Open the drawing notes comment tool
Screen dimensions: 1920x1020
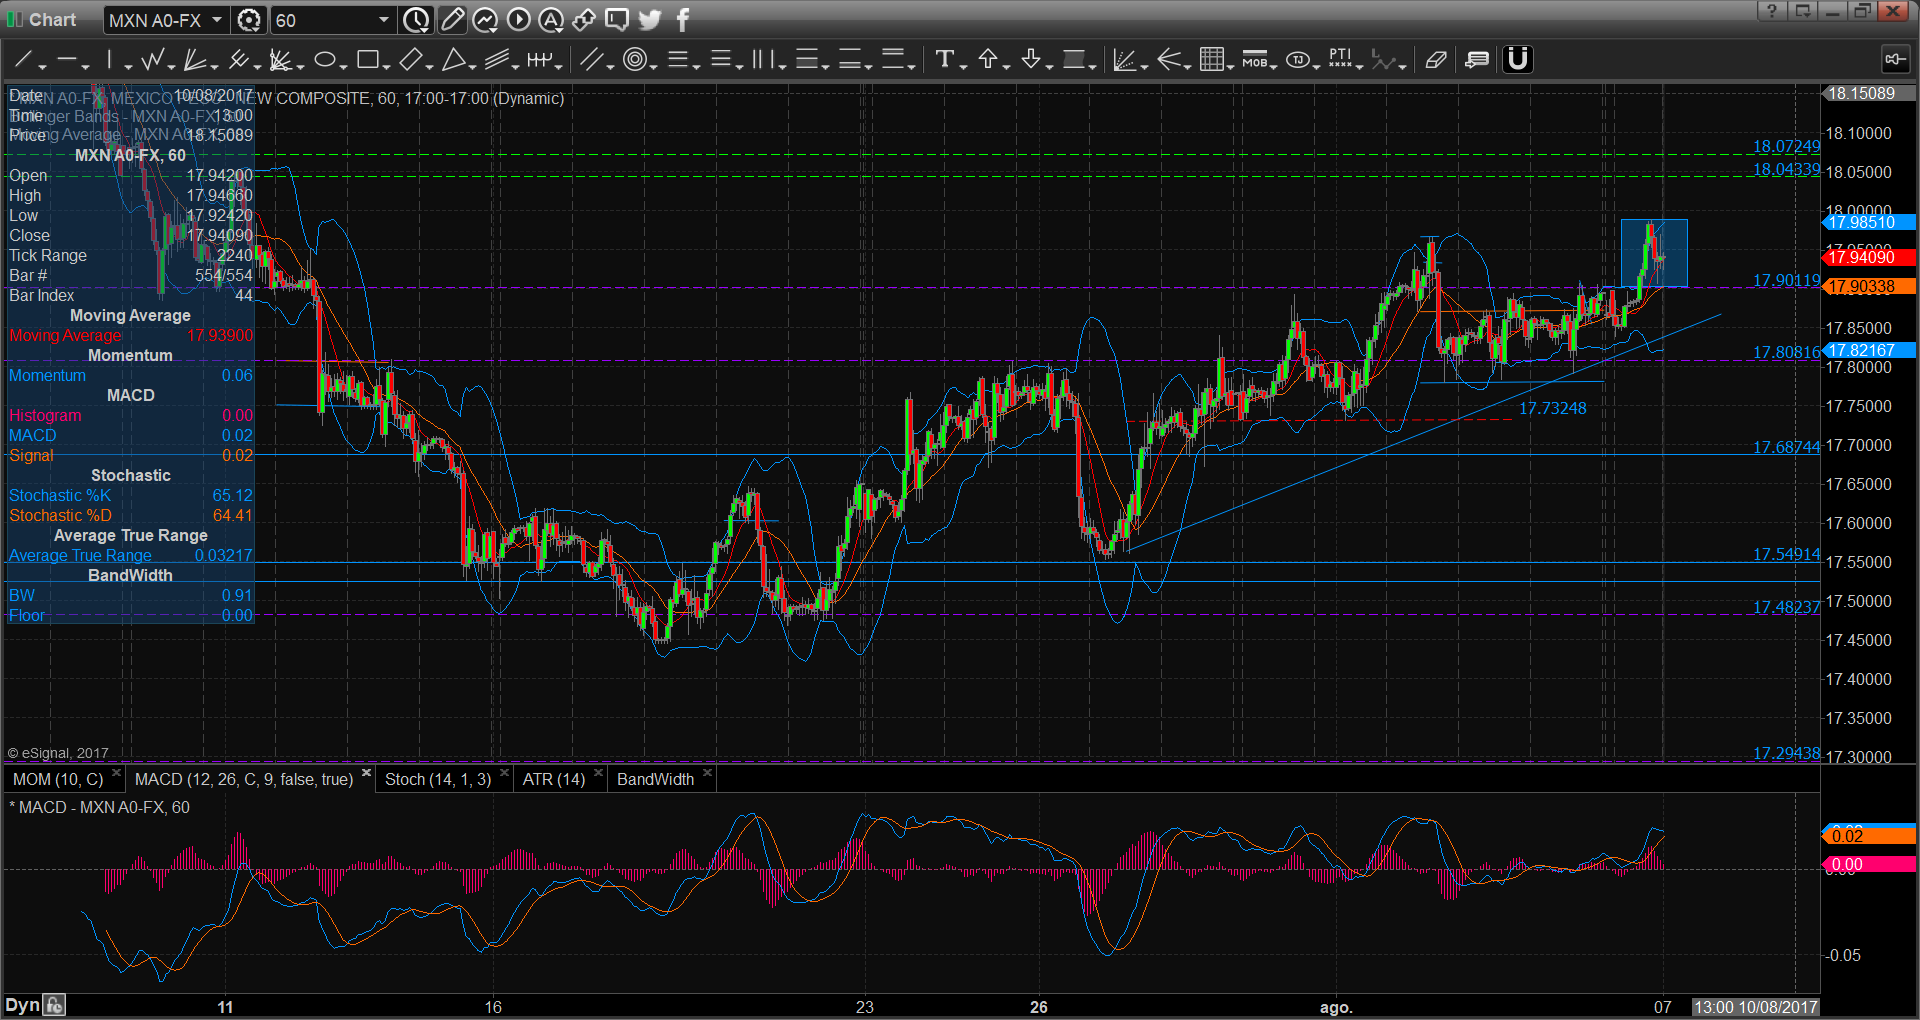[1477, 60]
